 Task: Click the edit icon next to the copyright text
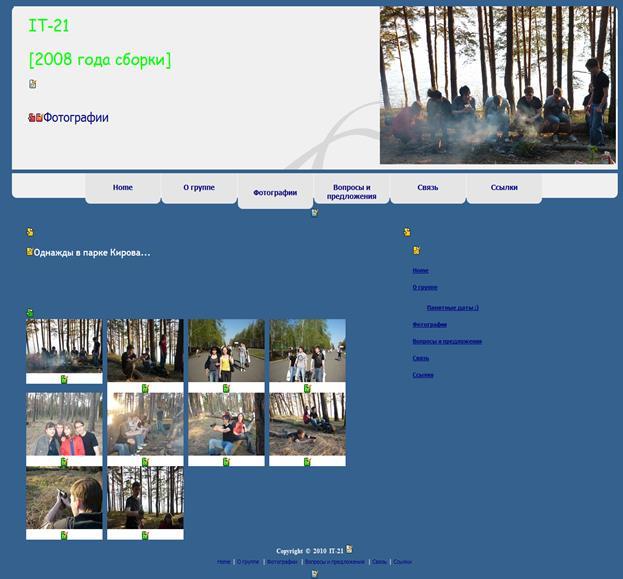349,549
